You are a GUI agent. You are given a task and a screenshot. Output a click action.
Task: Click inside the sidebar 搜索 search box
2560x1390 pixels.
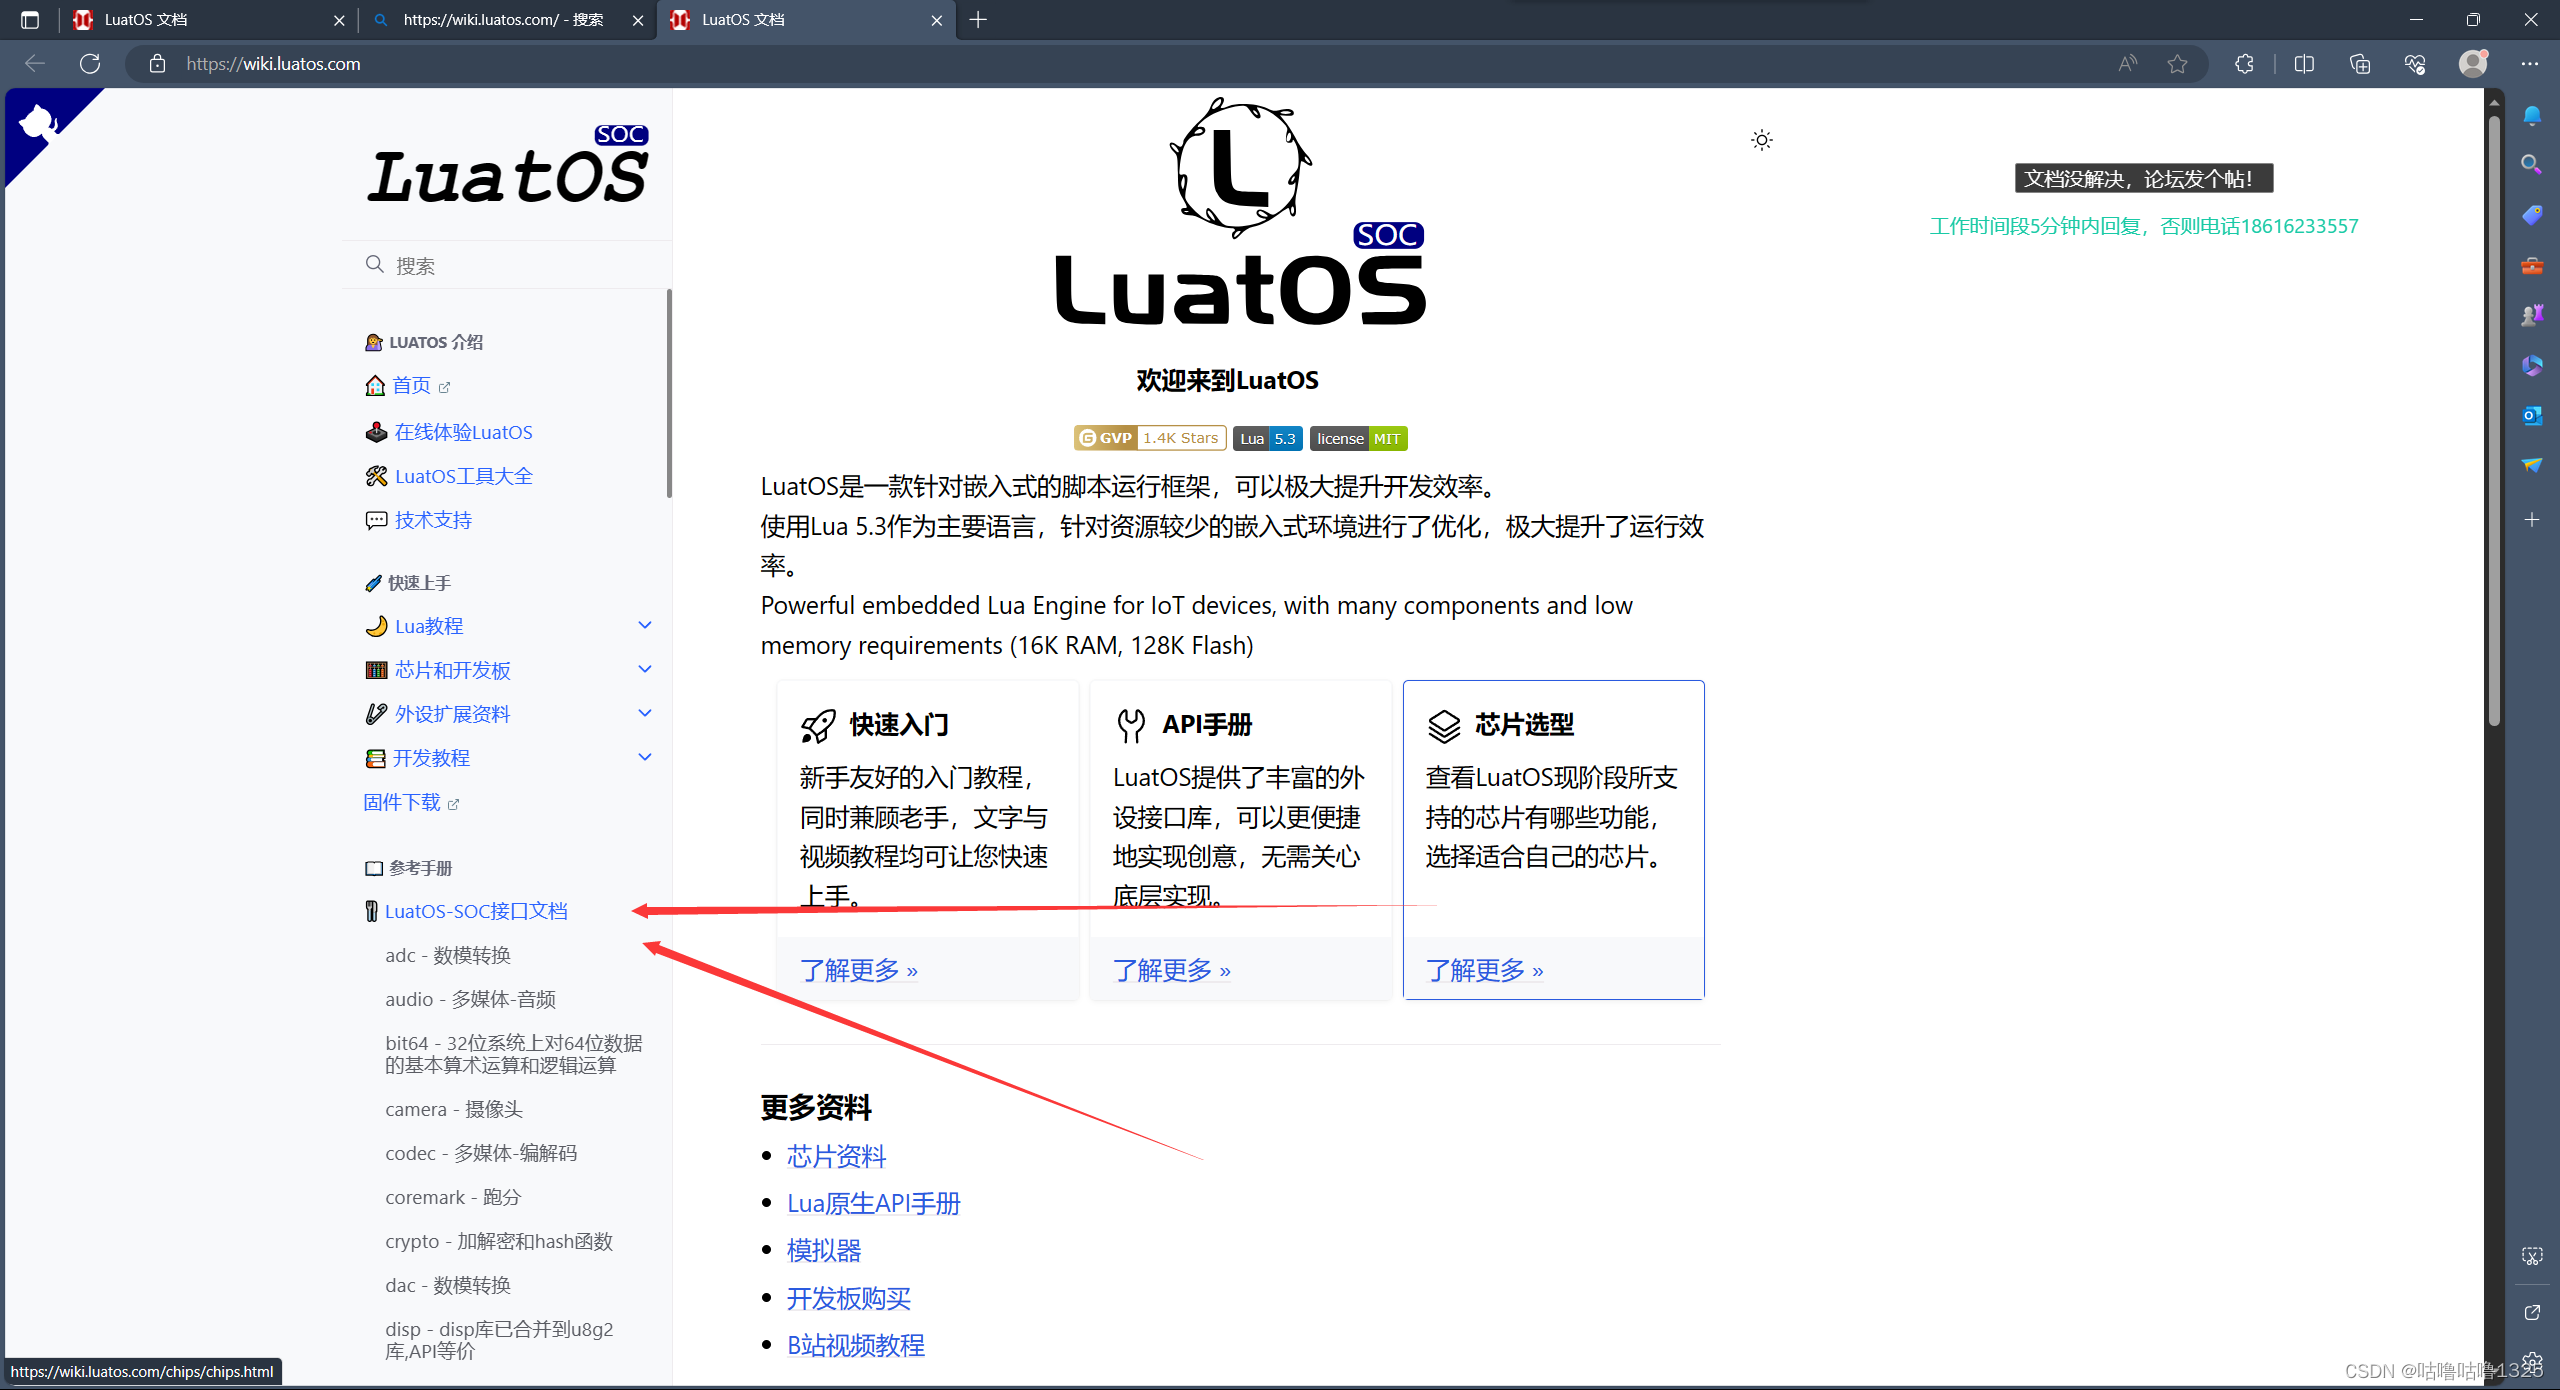pyautogui.click(x=500, y=264)
